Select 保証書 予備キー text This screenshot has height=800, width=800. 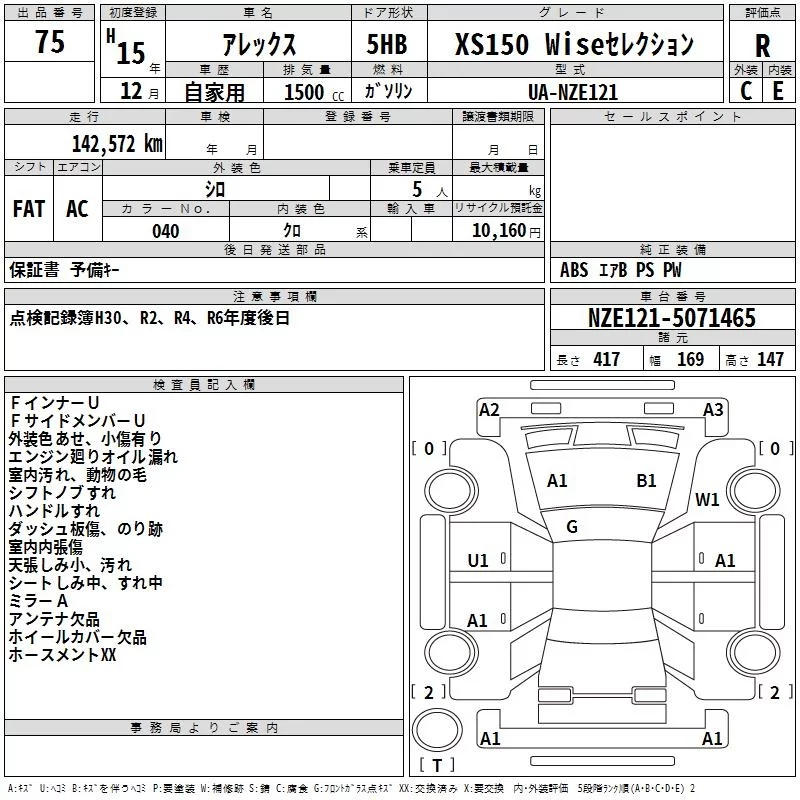pyautogui.click(x=64, y=270)
